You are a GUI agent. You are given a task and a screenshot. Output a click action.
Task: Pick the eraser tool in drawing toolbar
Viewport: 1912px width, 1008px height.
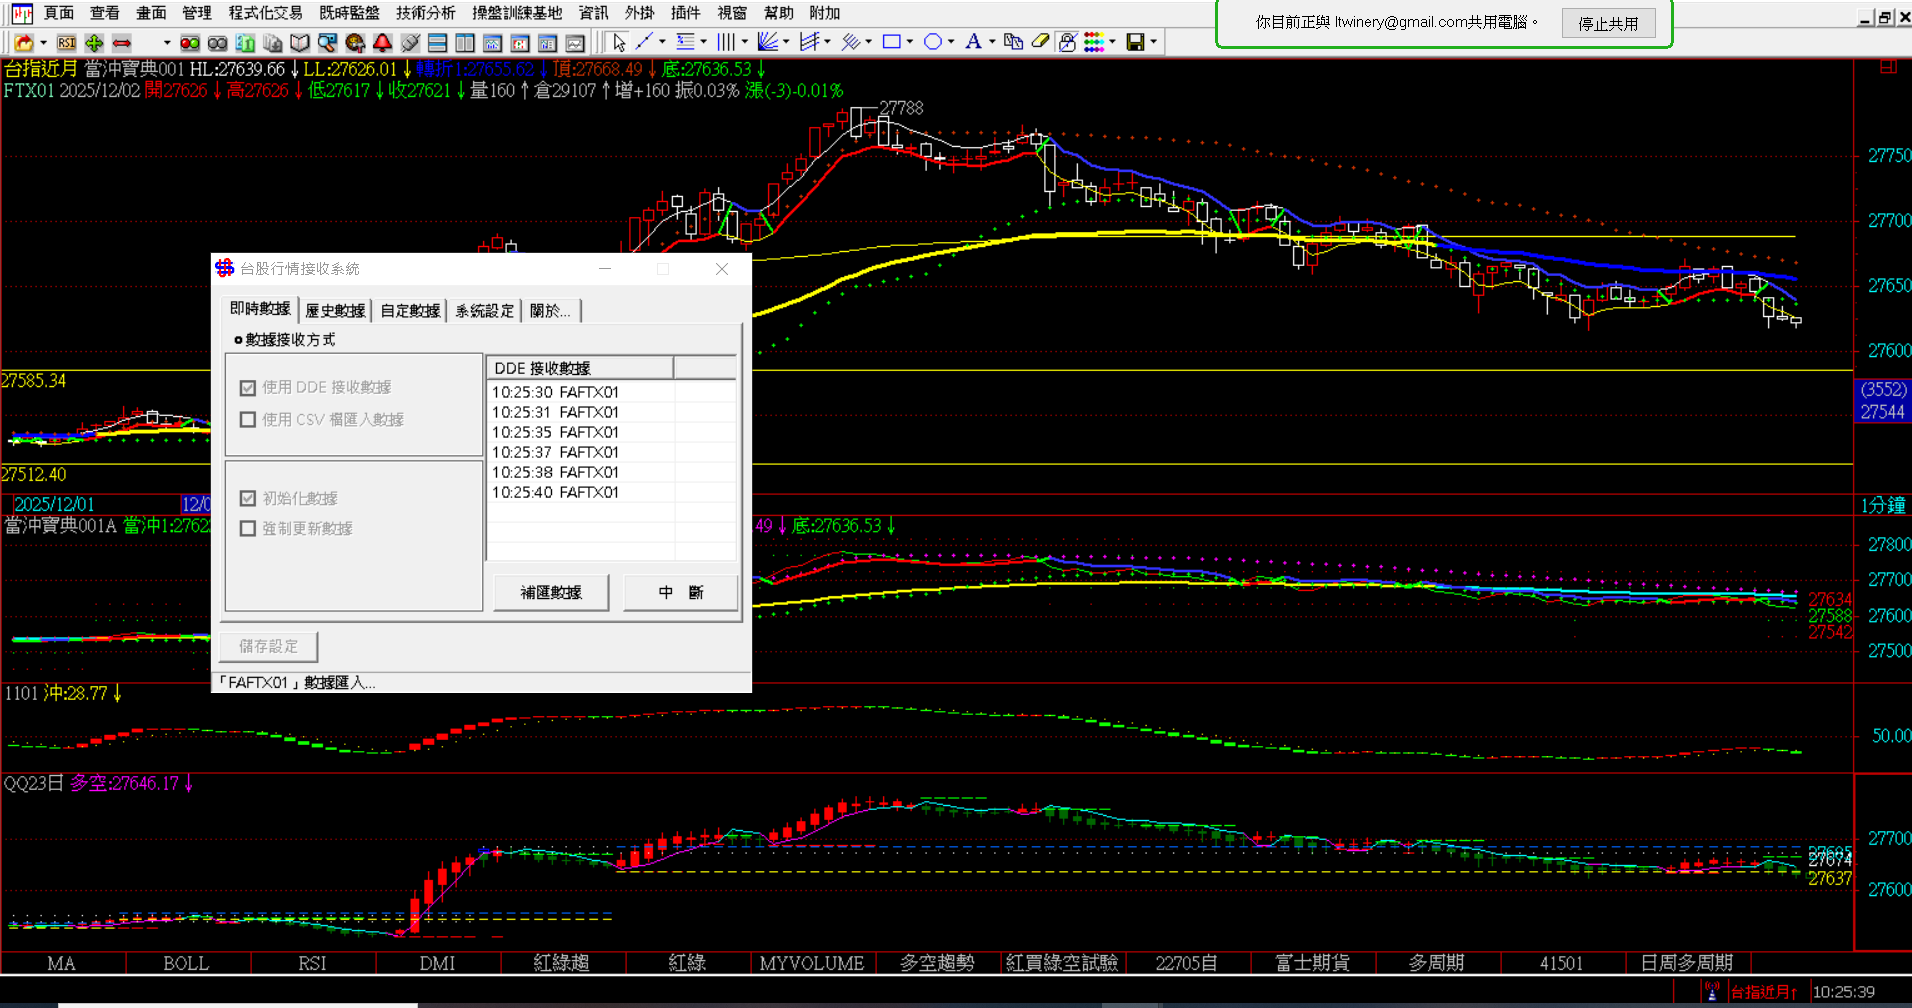pos(1040,42)
